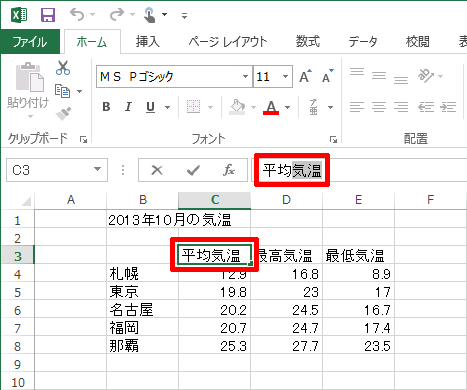Click the text orientation icon
Viewport: 467px width, 390px height.
426,76
